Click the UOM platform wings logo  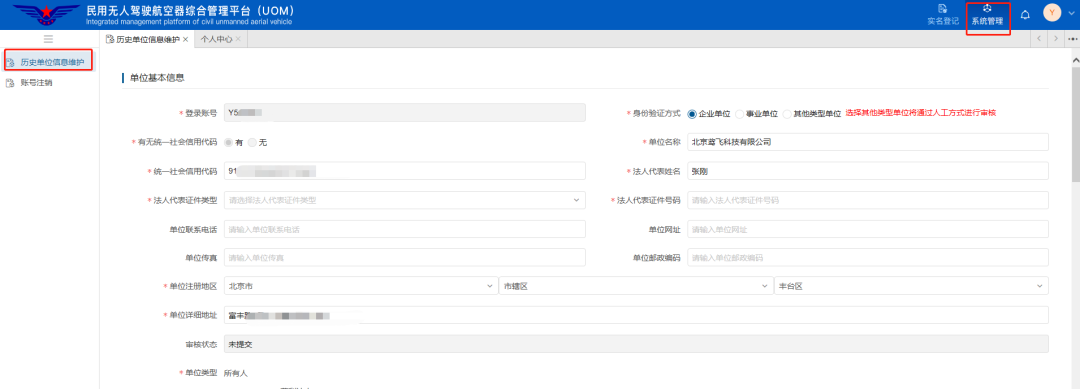tap(46, 14)
